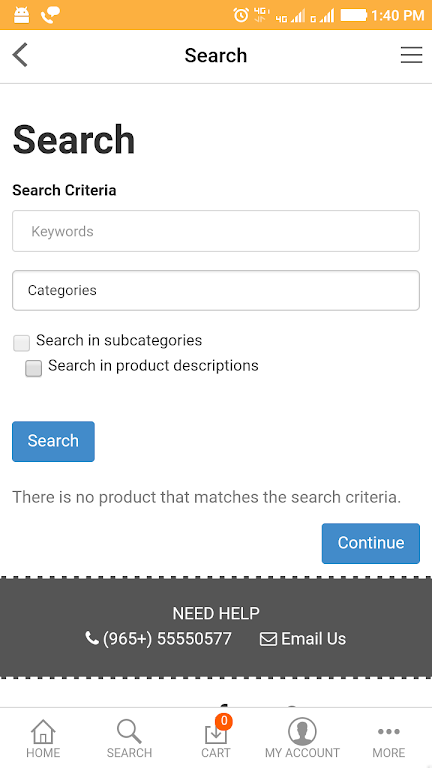Tap the More three-dots icon
Screen dimensions: 432x768
point(389,732)
